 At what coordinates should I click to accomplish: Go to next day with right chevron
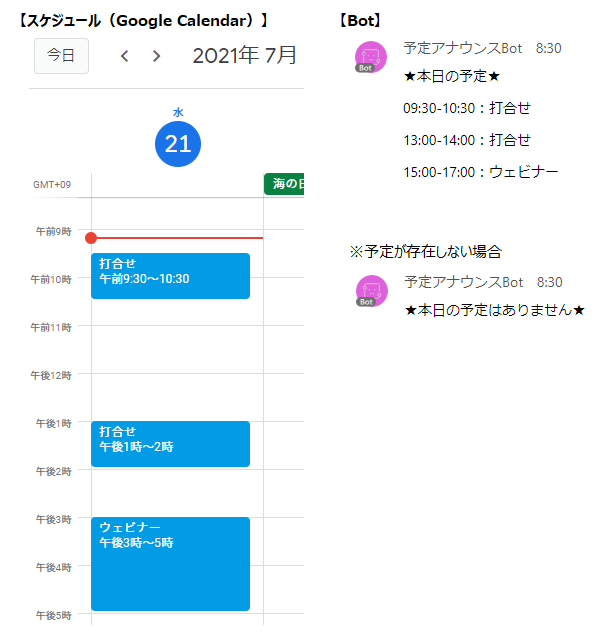click(156, 56)
